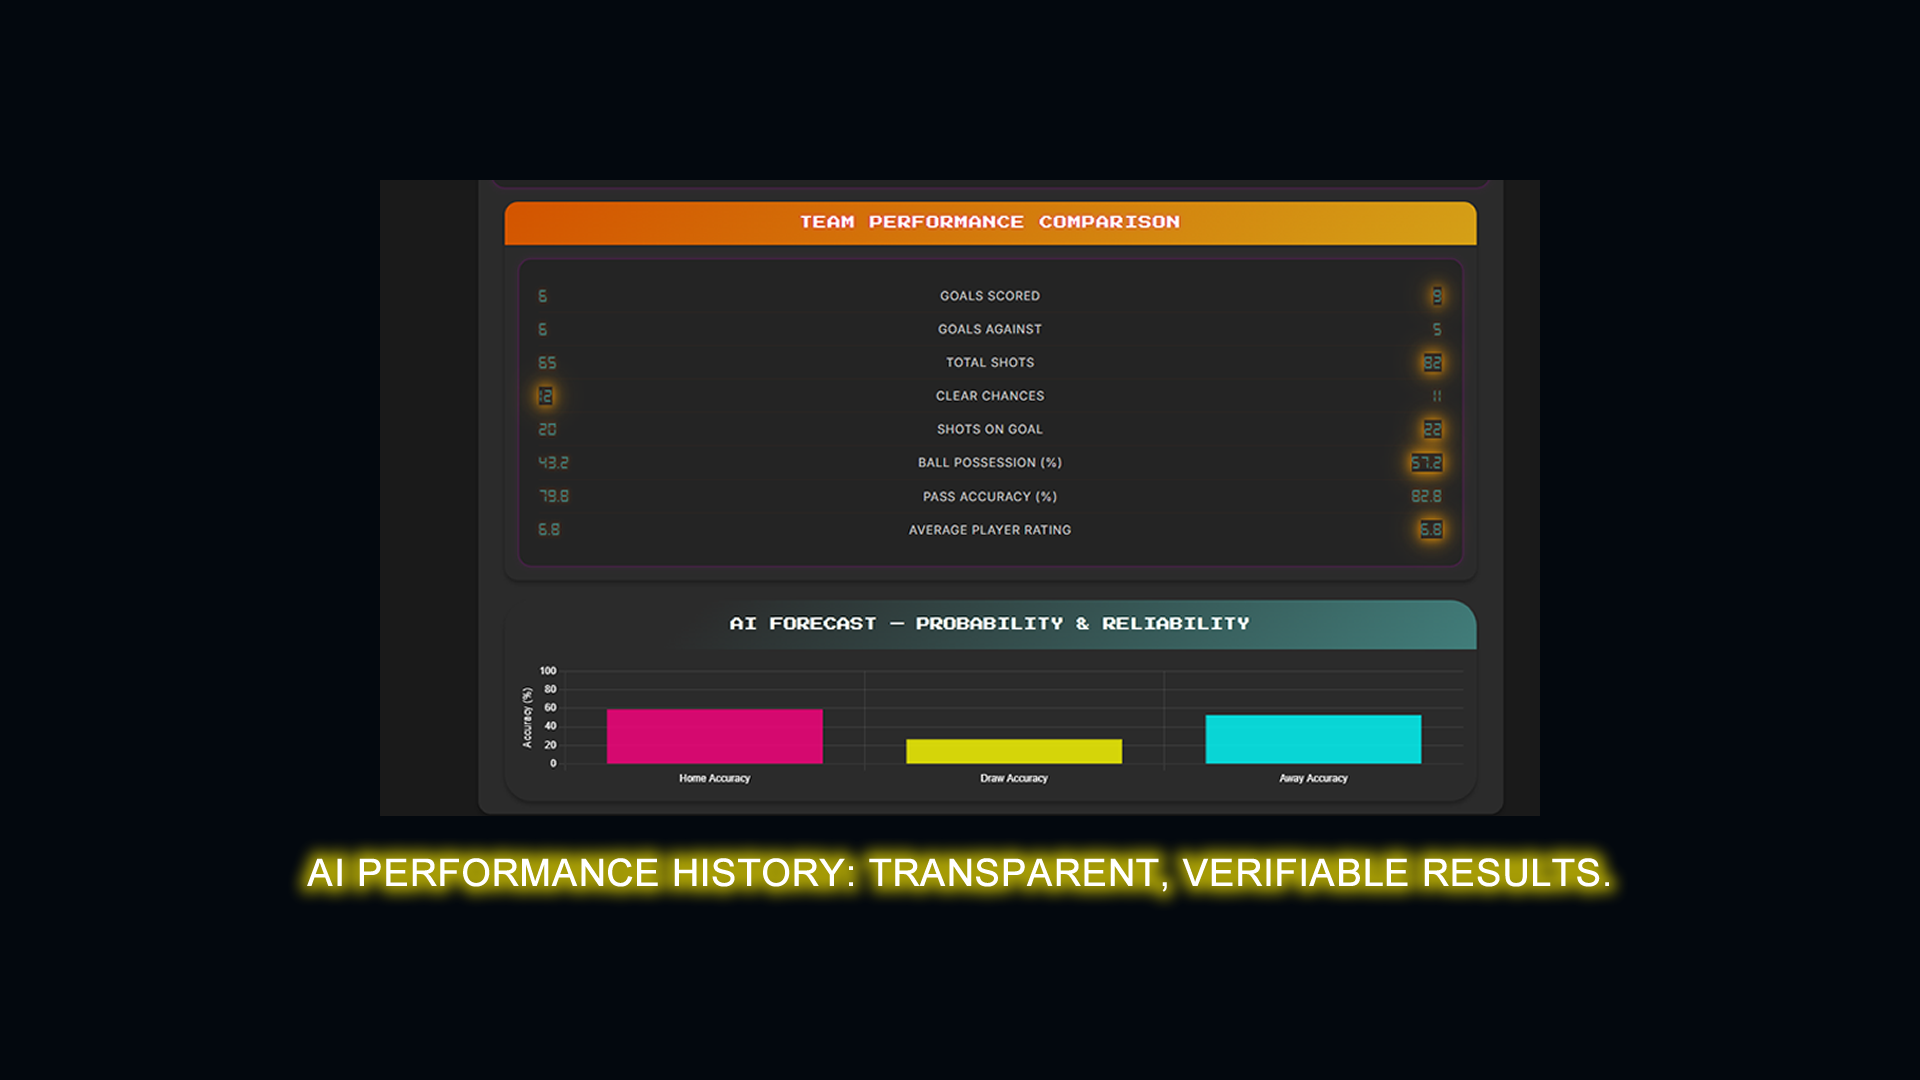This screenshot has height=1080, width=1920.
Task: Click the Total Shots stat label
Action: click(989, 363)
